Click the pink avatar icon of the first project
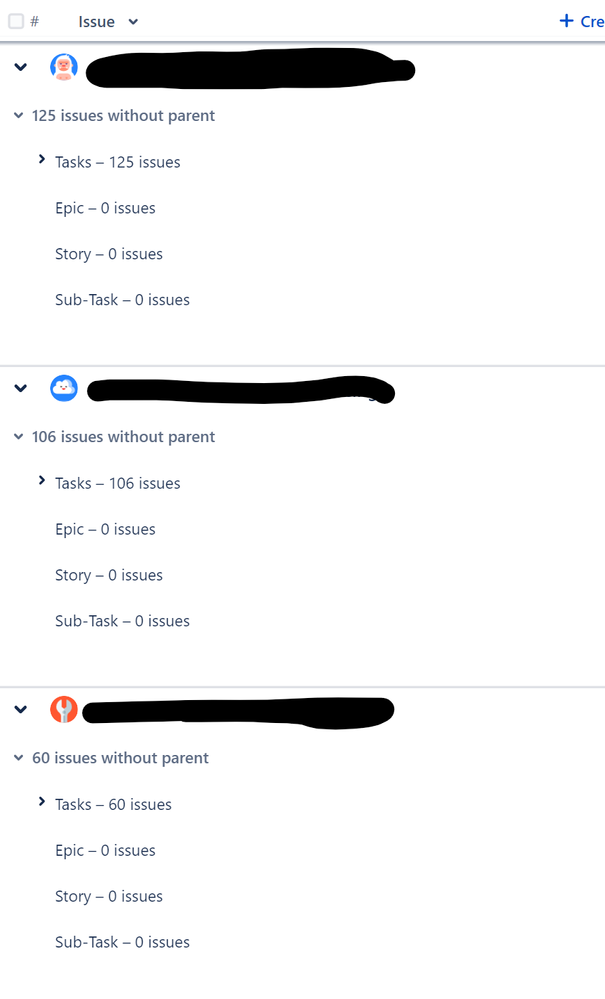The height and width of the screenshot is (999, 605). coord(64,67)
